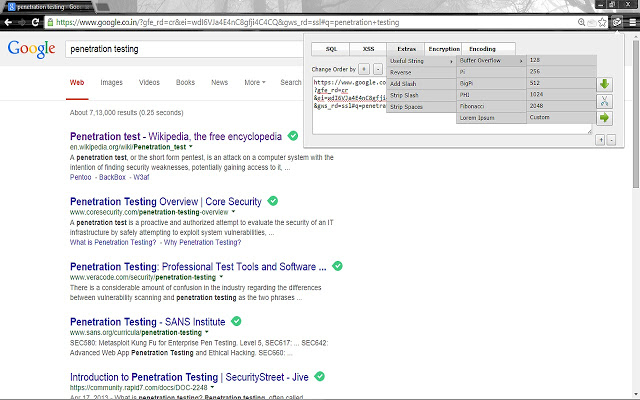The height and width of the screenshot is (400, 640).
Task: Click green check badge beside SANS Institute result
Action: pyautogui.click(x=236, y=321)
